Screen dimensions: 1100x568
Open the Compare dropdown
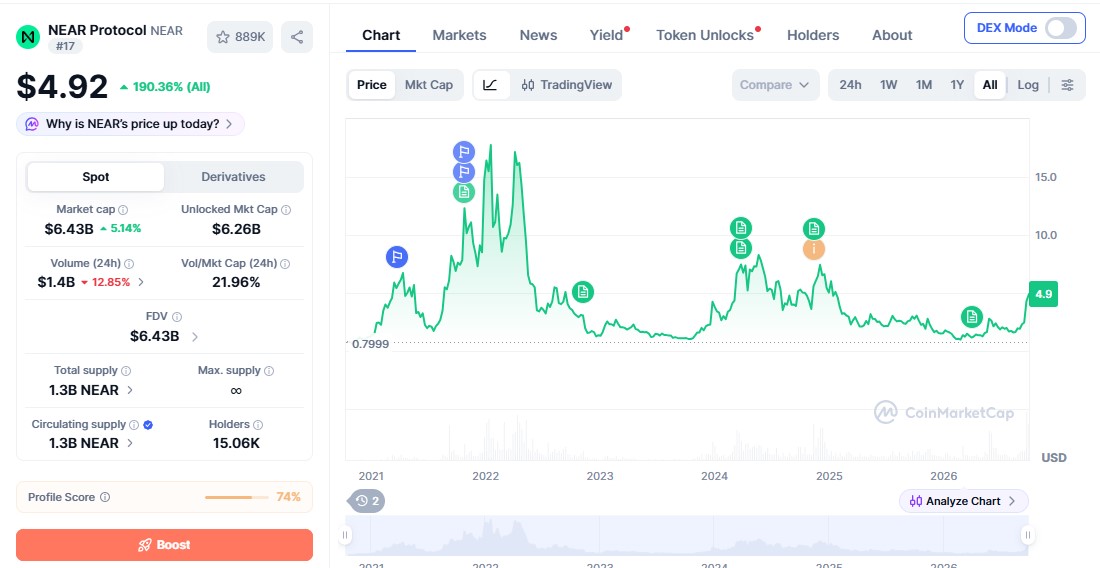click(x=775, y=85)
